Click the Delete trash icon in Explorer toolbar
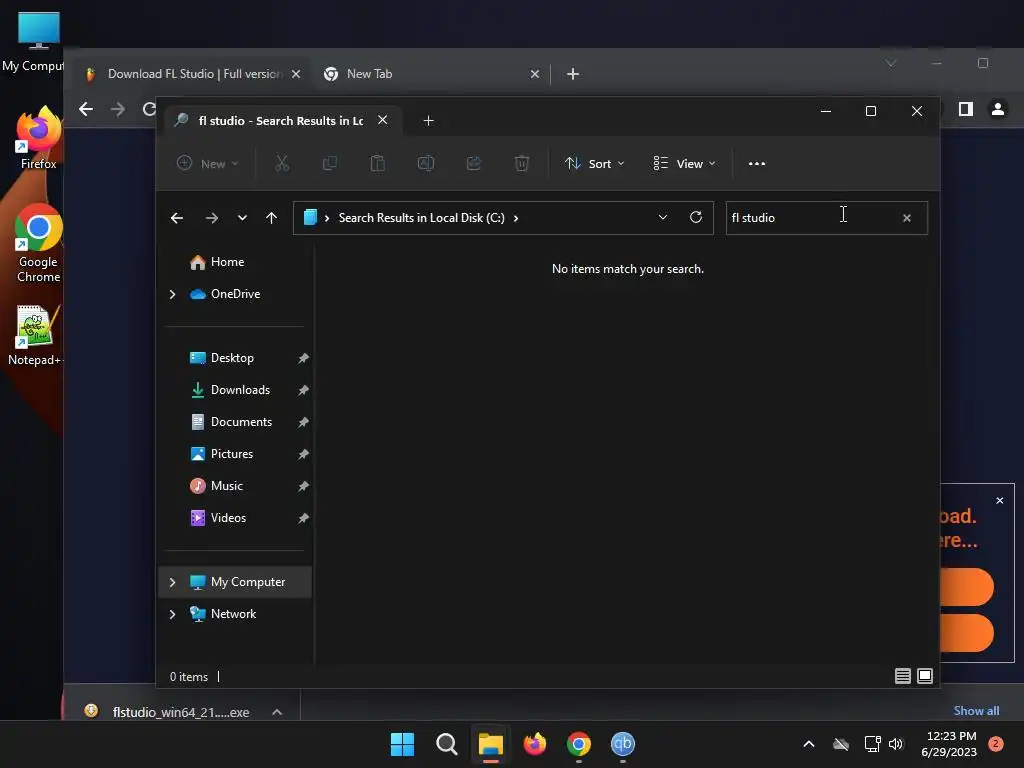This screenshot has height=768, width=1024. [522, 163]
